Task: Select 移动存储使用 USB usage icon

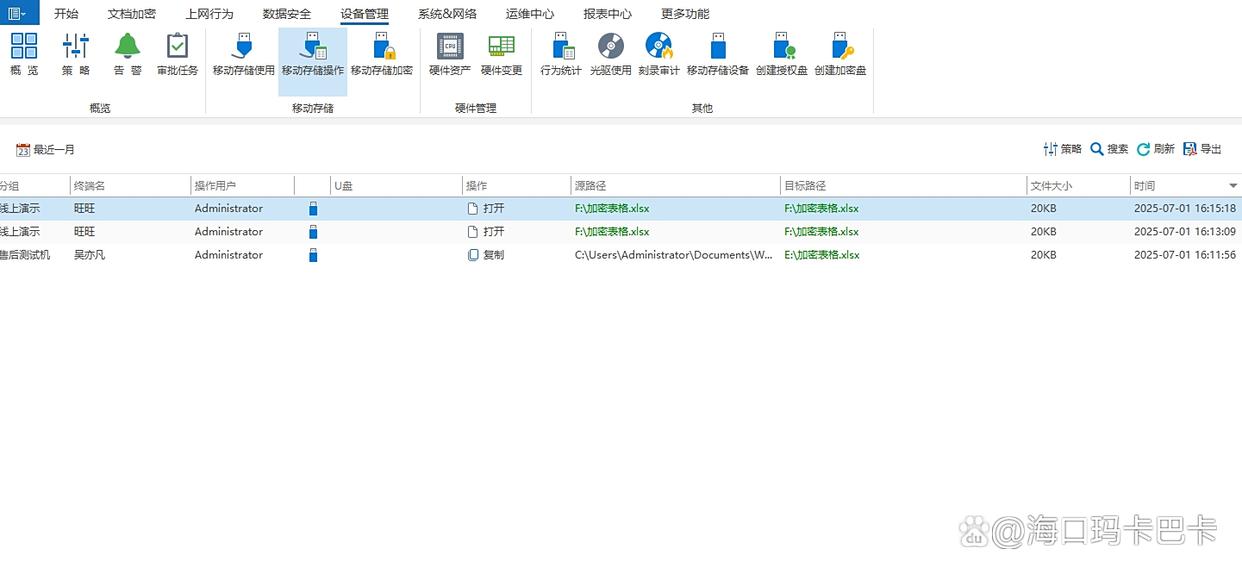Action: [x=243, y=54]
